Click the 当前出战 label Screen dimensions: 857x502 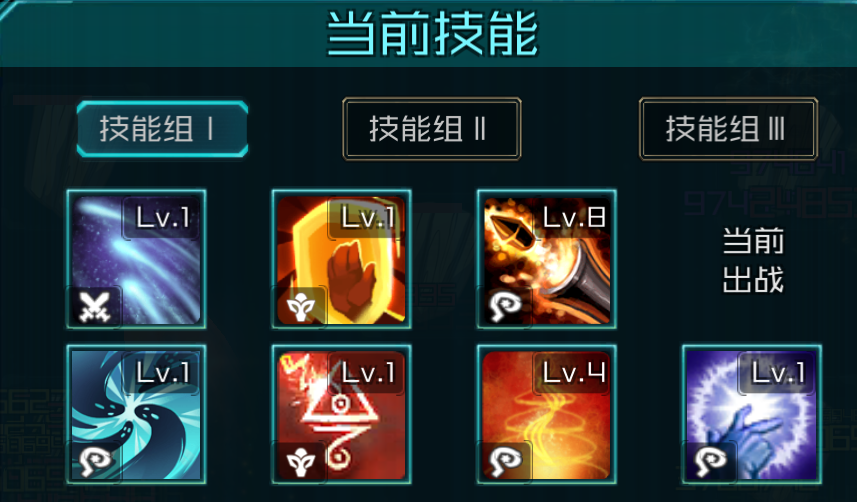(x=753, y=260)
